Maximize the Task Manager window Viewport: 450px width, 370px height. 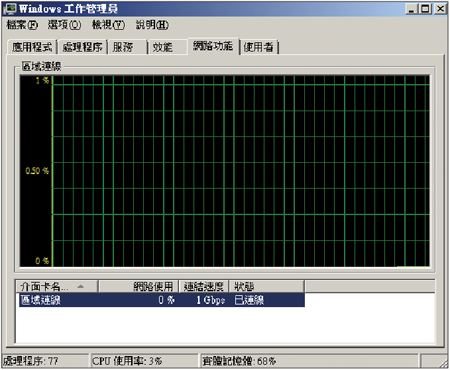(425, 9)
